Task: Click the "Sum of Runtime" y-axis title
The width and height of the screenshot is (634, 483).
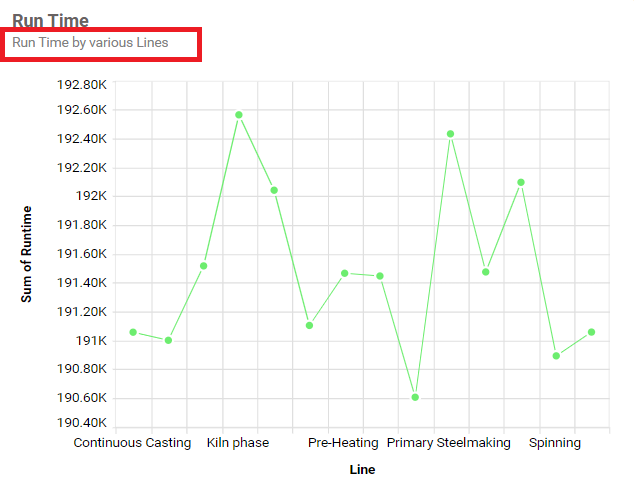Action: point(27,253)
